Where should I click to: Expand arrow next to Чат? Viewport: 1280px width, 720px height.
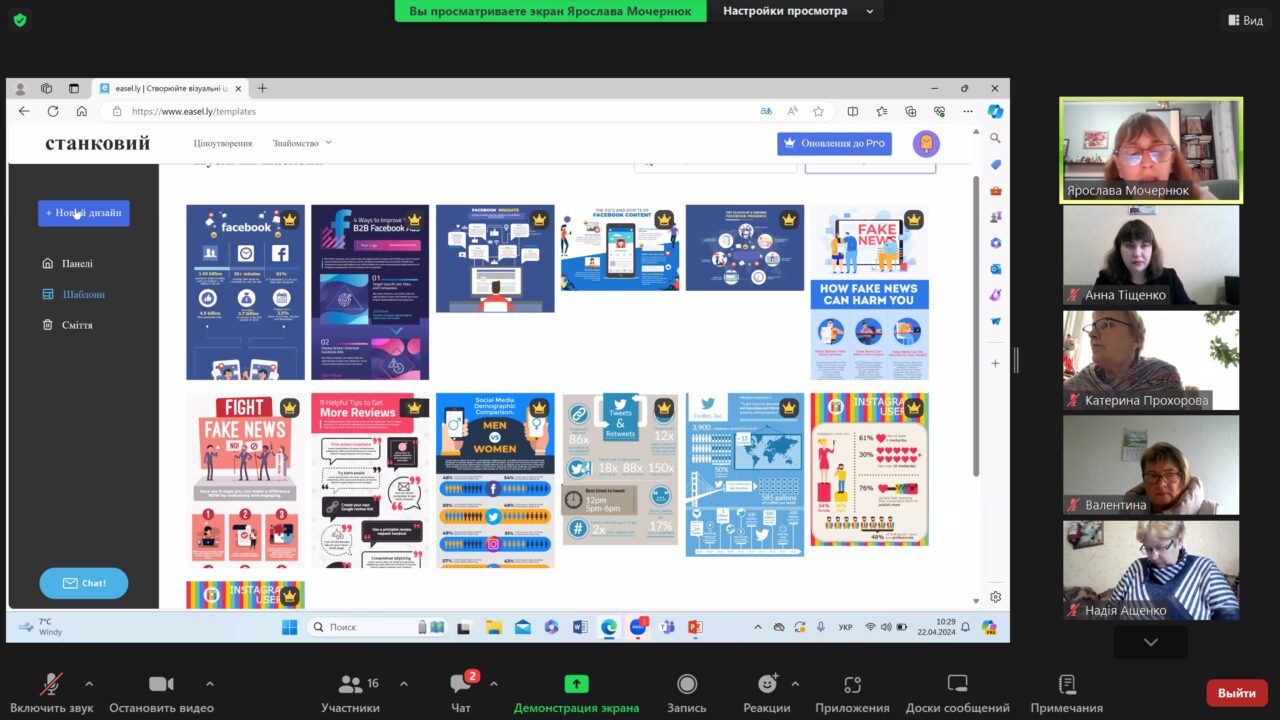tap(493, 684)
